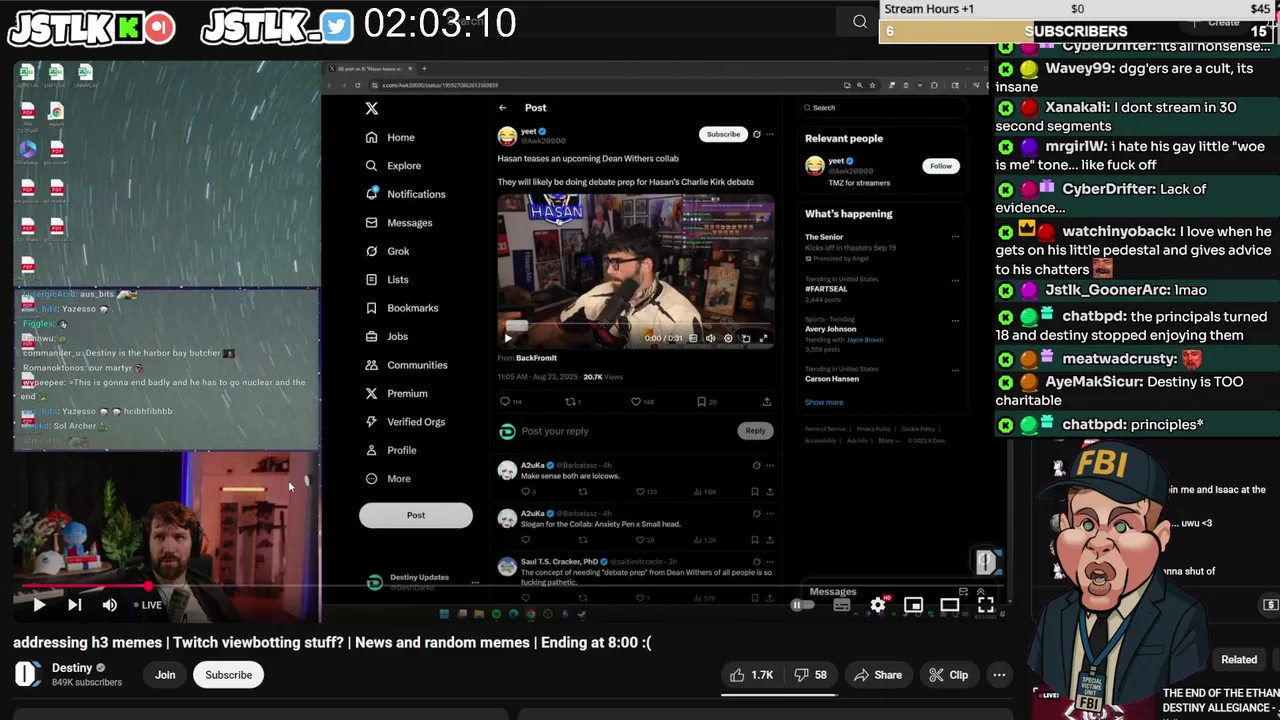Open more actions three-dot menu
The width and height of the screenshot is (1280, 720).
[x=999, y=675]
